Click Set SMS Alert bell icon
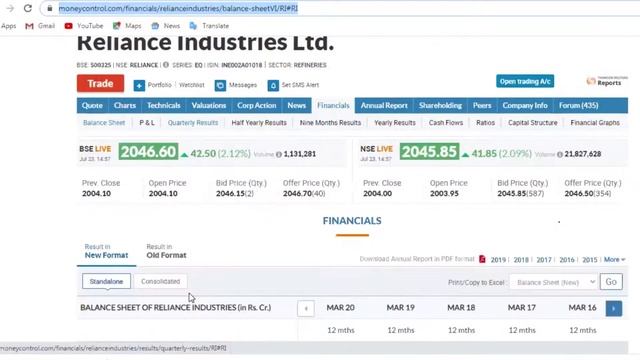This screenshot has height=360, width=640. pyautogui.click(x=273, y=85)
